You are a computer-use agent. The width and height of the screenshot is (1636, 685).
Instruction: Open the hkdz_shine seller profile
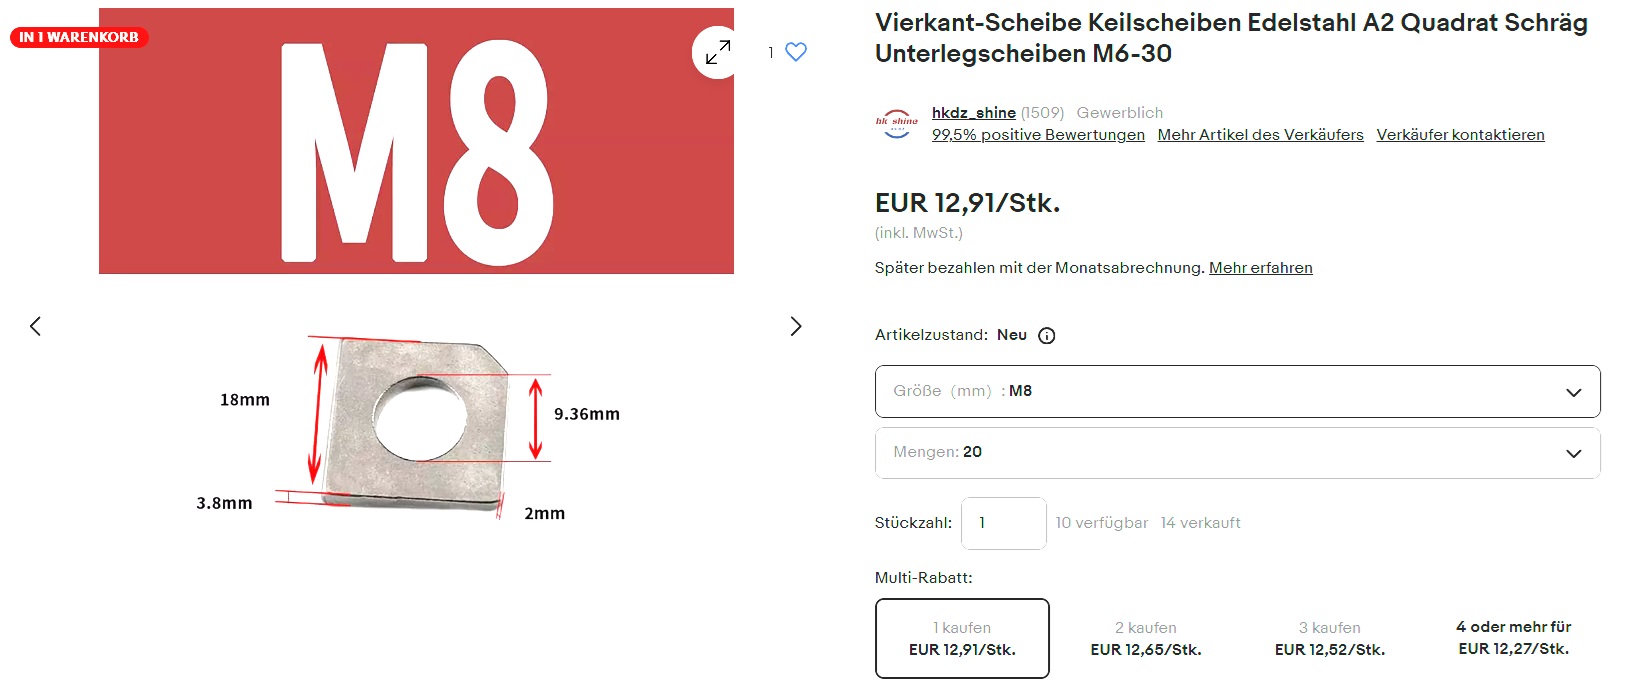pyautogui.click(x=973, y=113)
